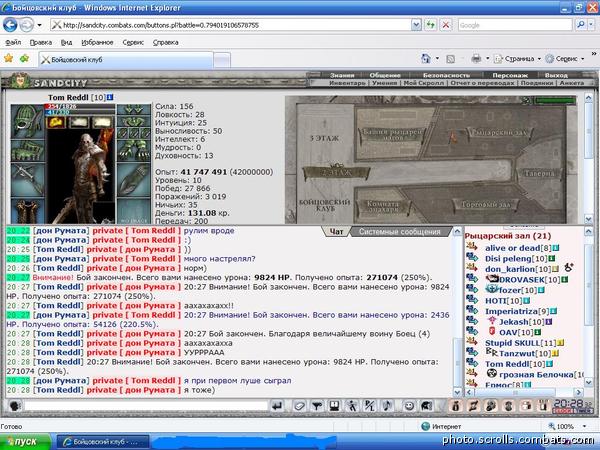Image resolution: width=600 pixels, height=450 pixels.
Task: Open the Вид menu
Action: pos(66,42)
